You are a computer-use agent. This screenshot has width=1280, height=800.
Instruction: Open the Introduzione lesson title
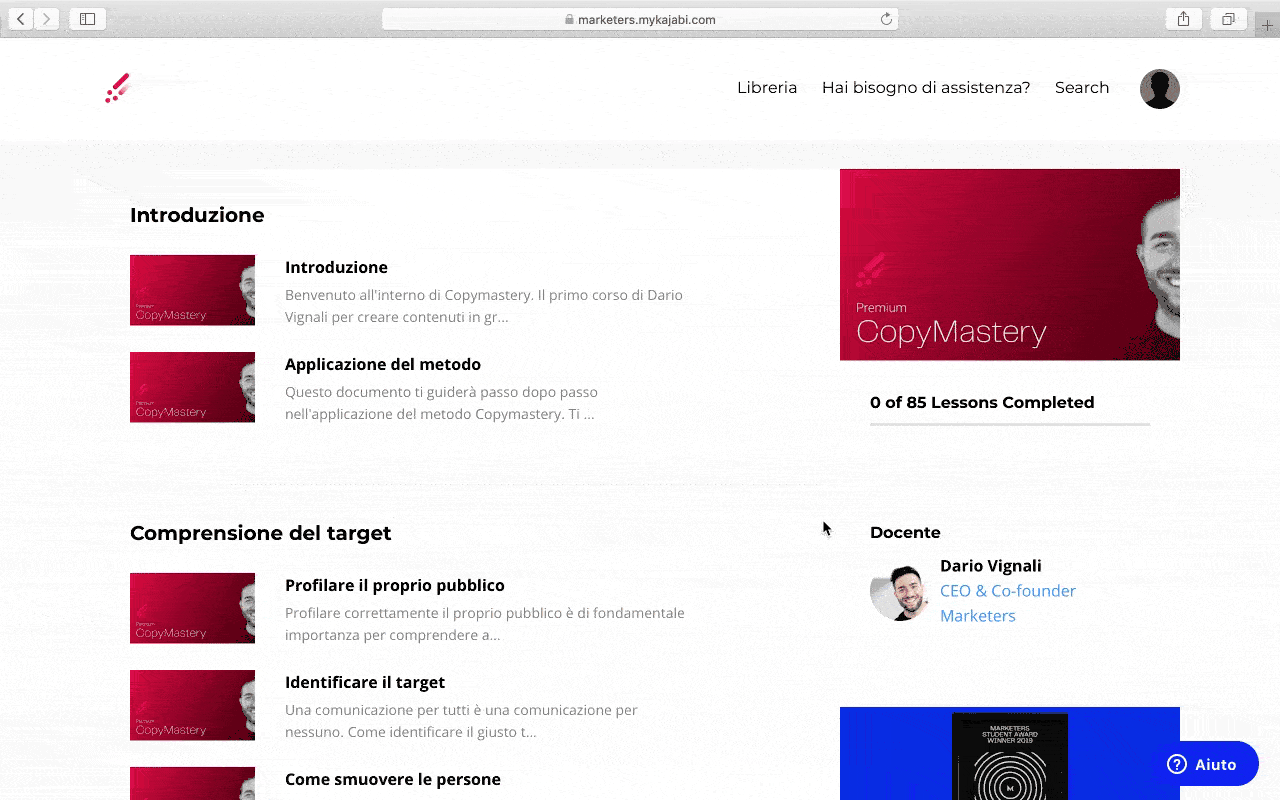(x=336, y=267)
